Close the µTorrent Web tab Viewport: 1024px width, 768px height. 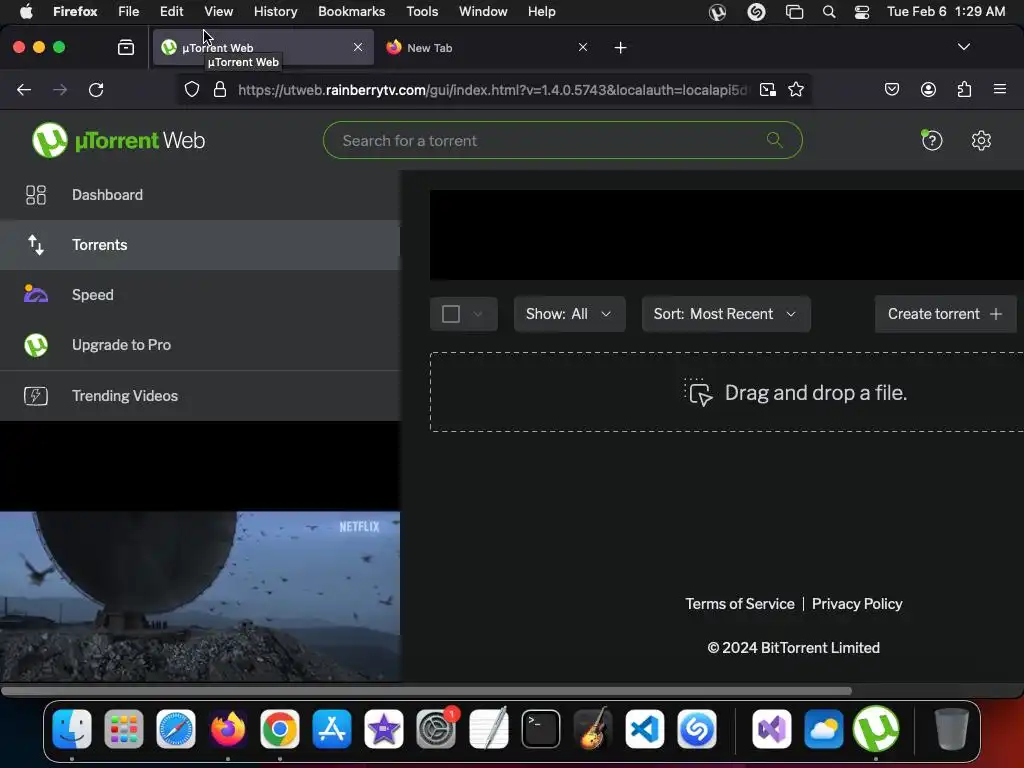[x=358, y=47]
